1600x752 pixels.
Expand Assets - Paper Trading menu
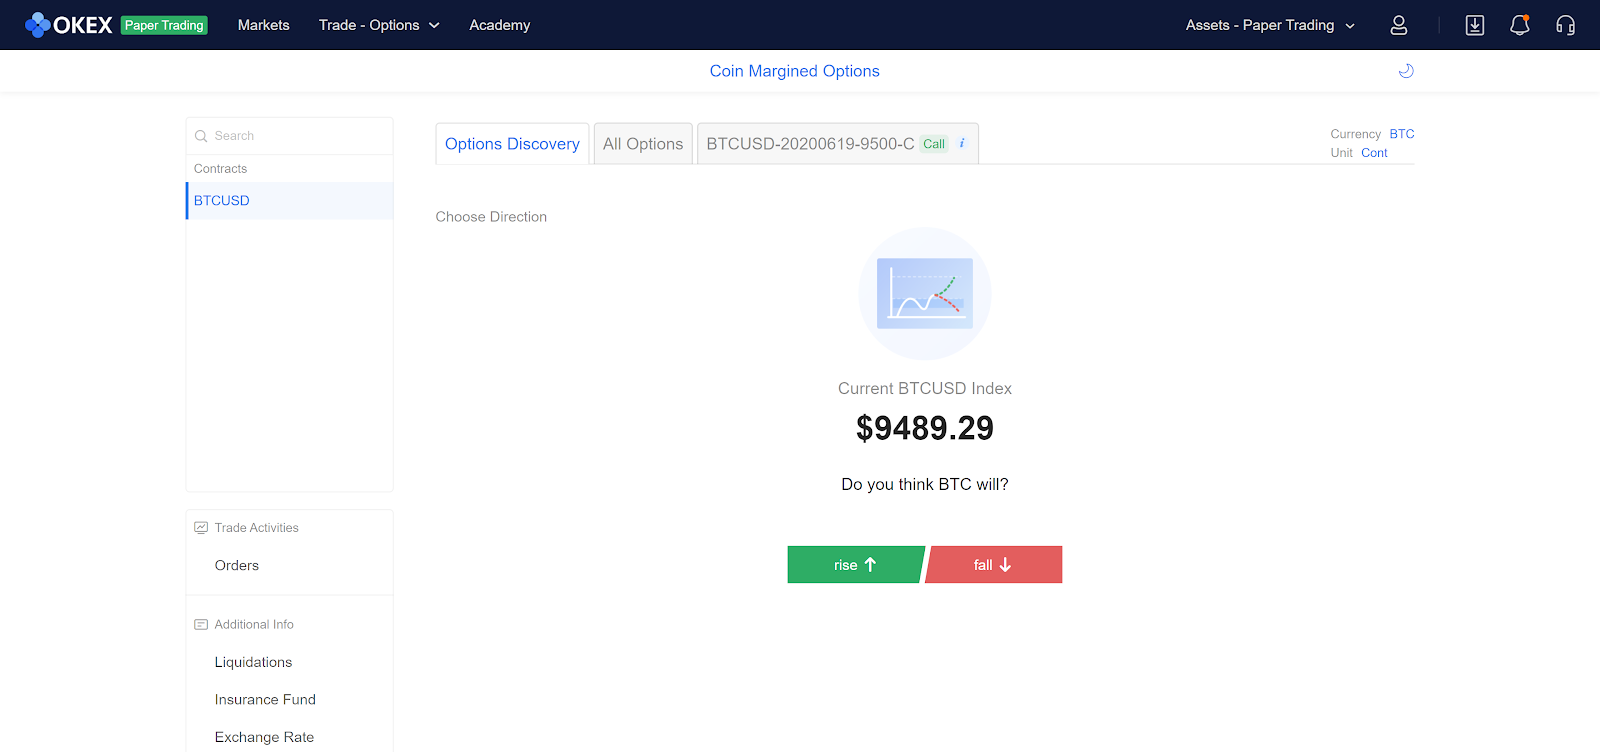(1269, 25)
